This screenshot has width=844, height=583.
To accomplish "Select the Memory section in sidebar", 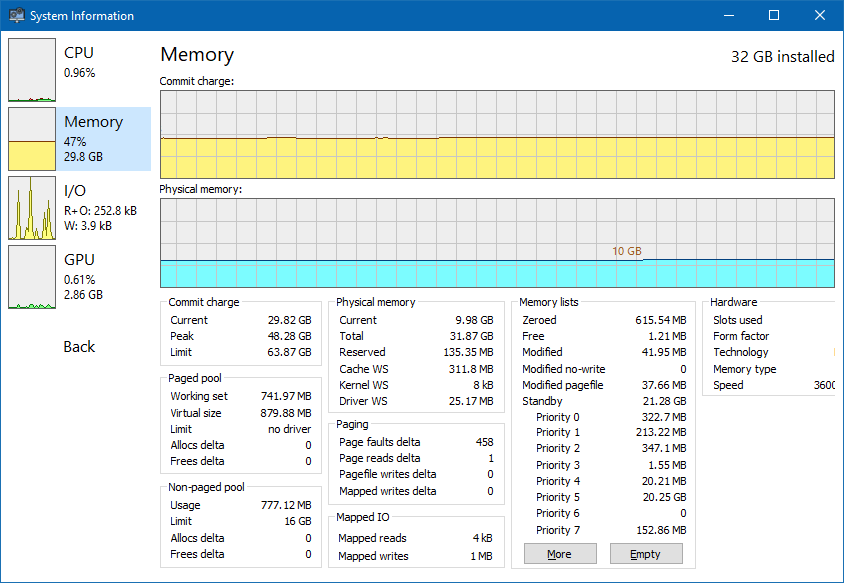I will pyautogui.click(x=79, y=139).
